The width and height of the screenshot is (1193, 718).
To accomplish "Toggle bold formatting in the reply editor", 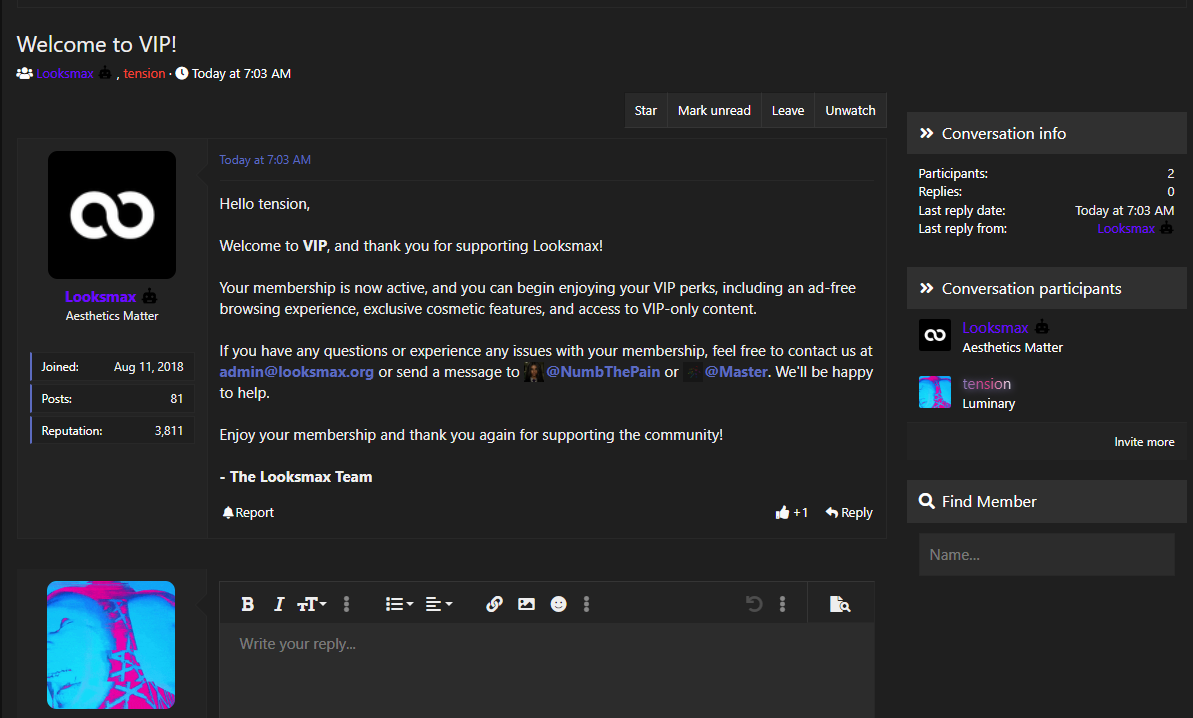I will [x=247, y=604].
